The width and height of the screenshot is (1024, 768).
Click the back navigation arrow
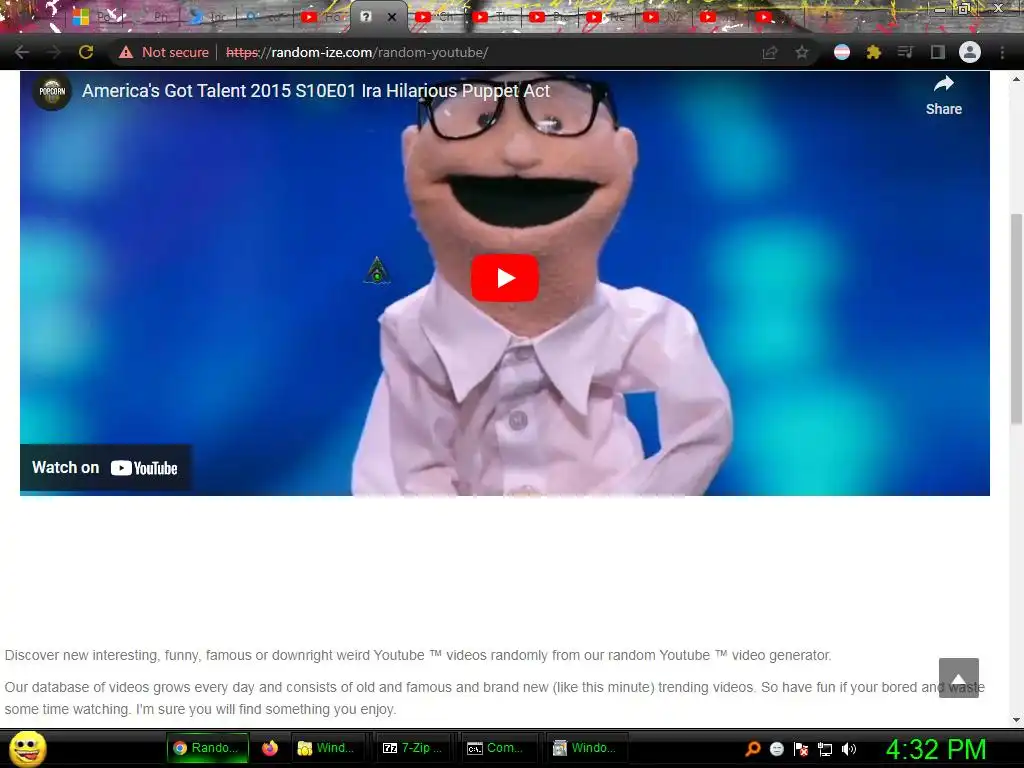click(x=22, y=52)
